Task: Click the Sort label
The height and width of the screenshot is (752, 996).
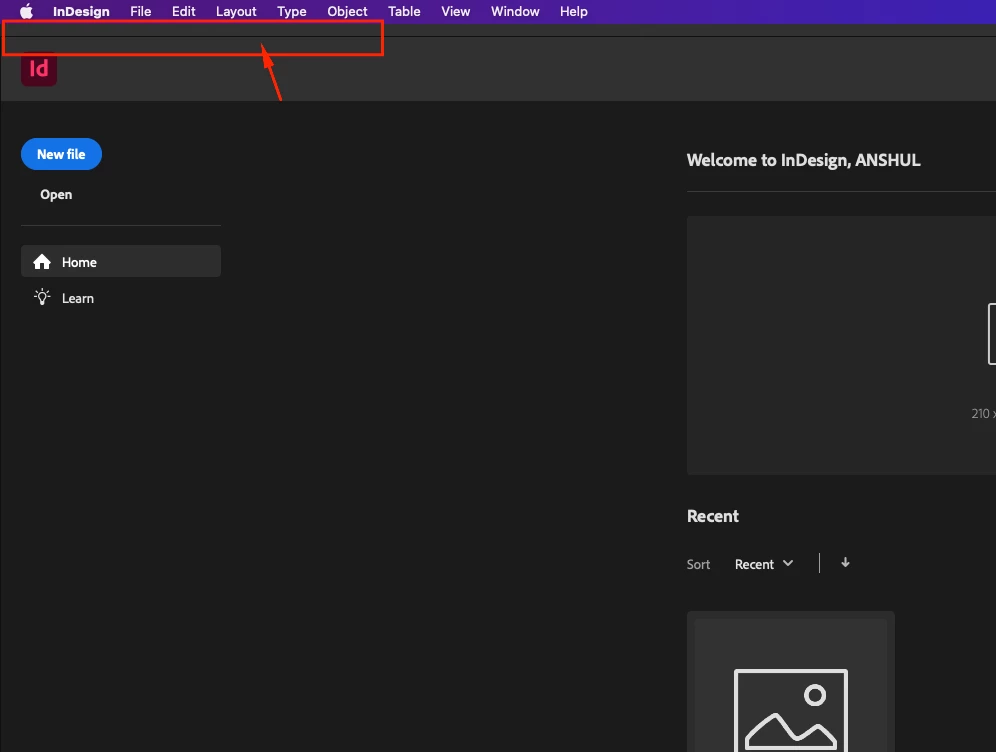Action: point(698,564)
